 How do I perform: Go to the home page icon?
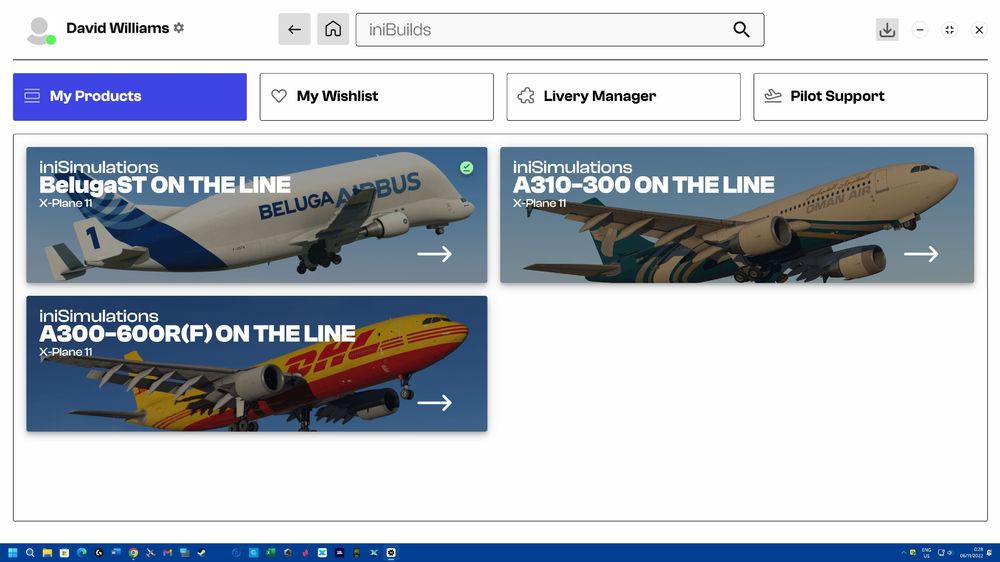333,30
